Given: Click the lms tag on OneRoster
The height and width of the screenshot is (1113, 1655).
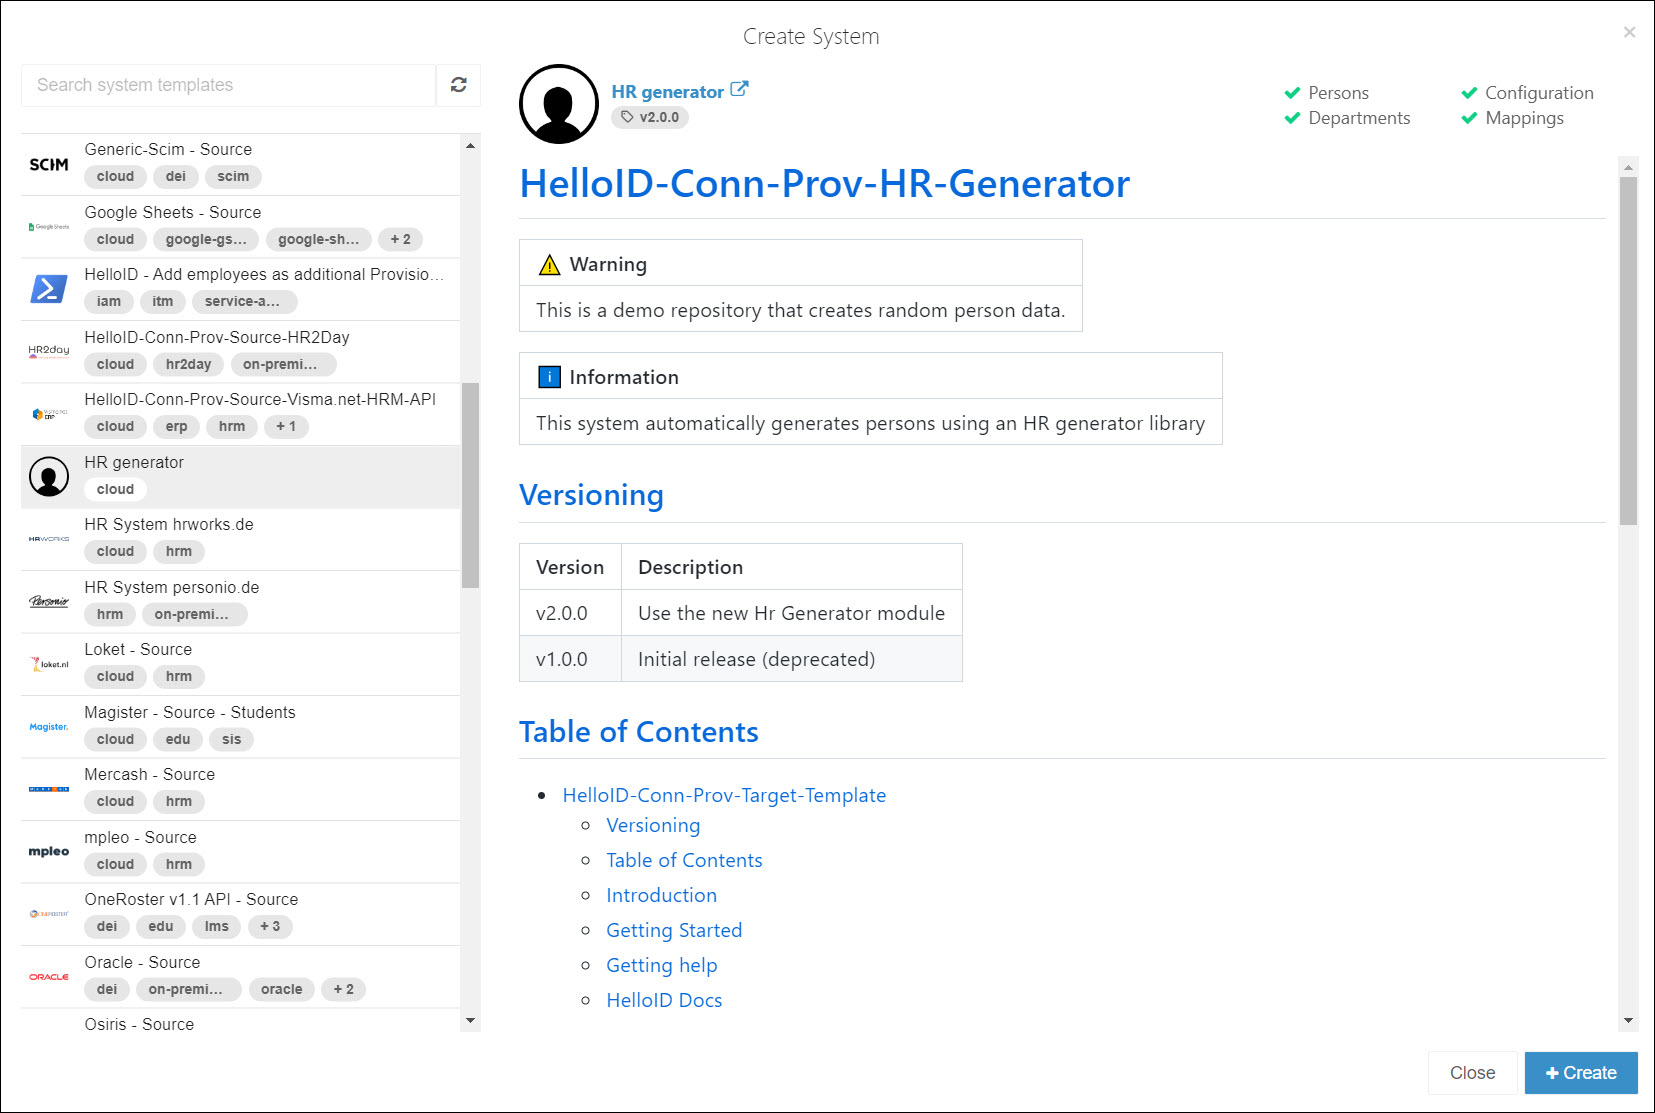Looking at the screenshot, I should [216, 926].
